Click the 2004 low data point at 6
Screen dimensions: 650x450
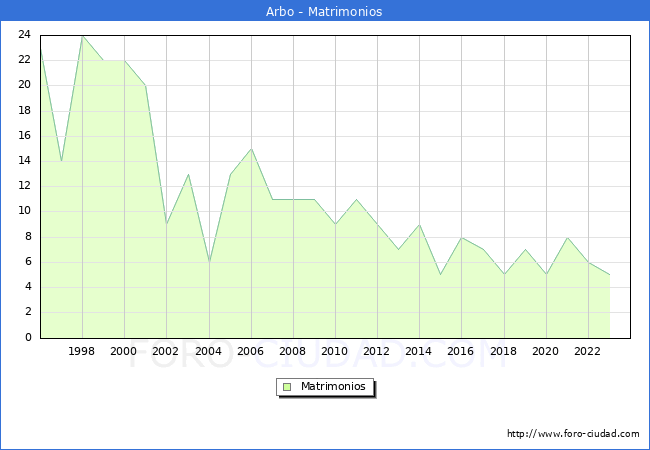(x=209, y=262)
